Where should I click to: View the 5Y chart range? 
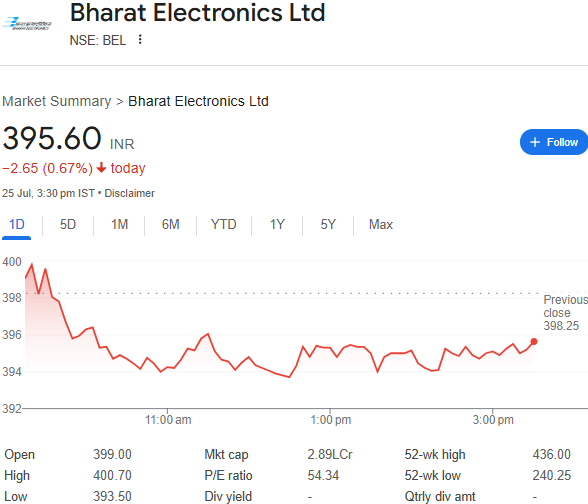(328, 225)
